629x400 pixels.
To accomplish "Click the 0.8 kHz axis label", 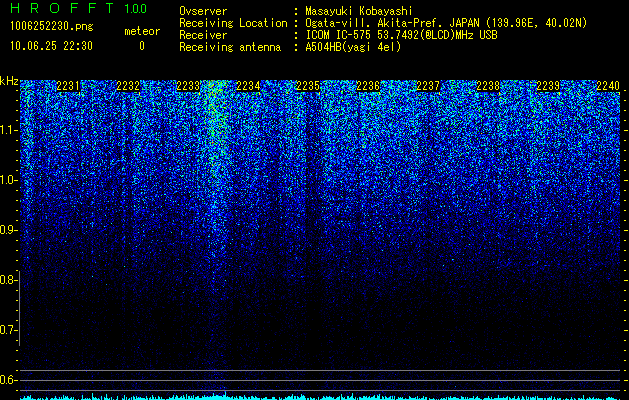I will (7, 280).
